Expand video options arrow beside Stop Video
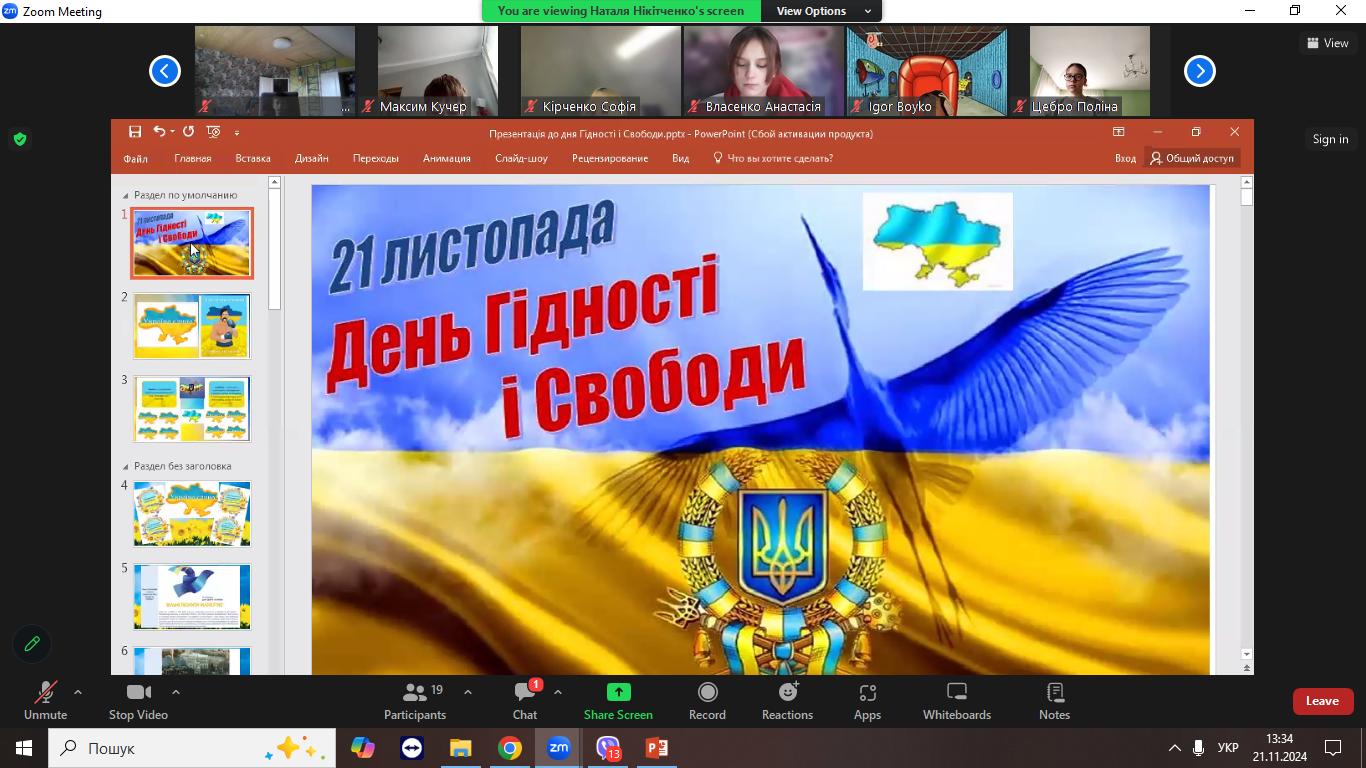 click(176, 692)
